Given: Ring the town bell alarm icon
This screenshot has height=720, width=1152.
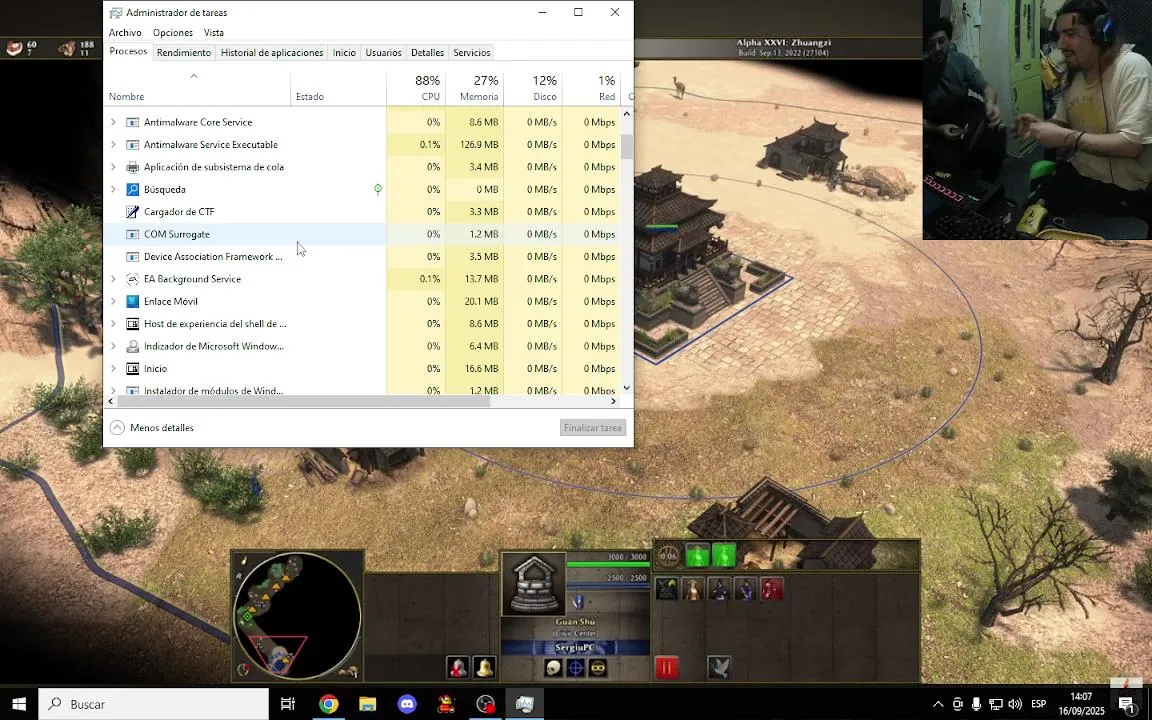Looking at the screenshot, I should 483,668.
